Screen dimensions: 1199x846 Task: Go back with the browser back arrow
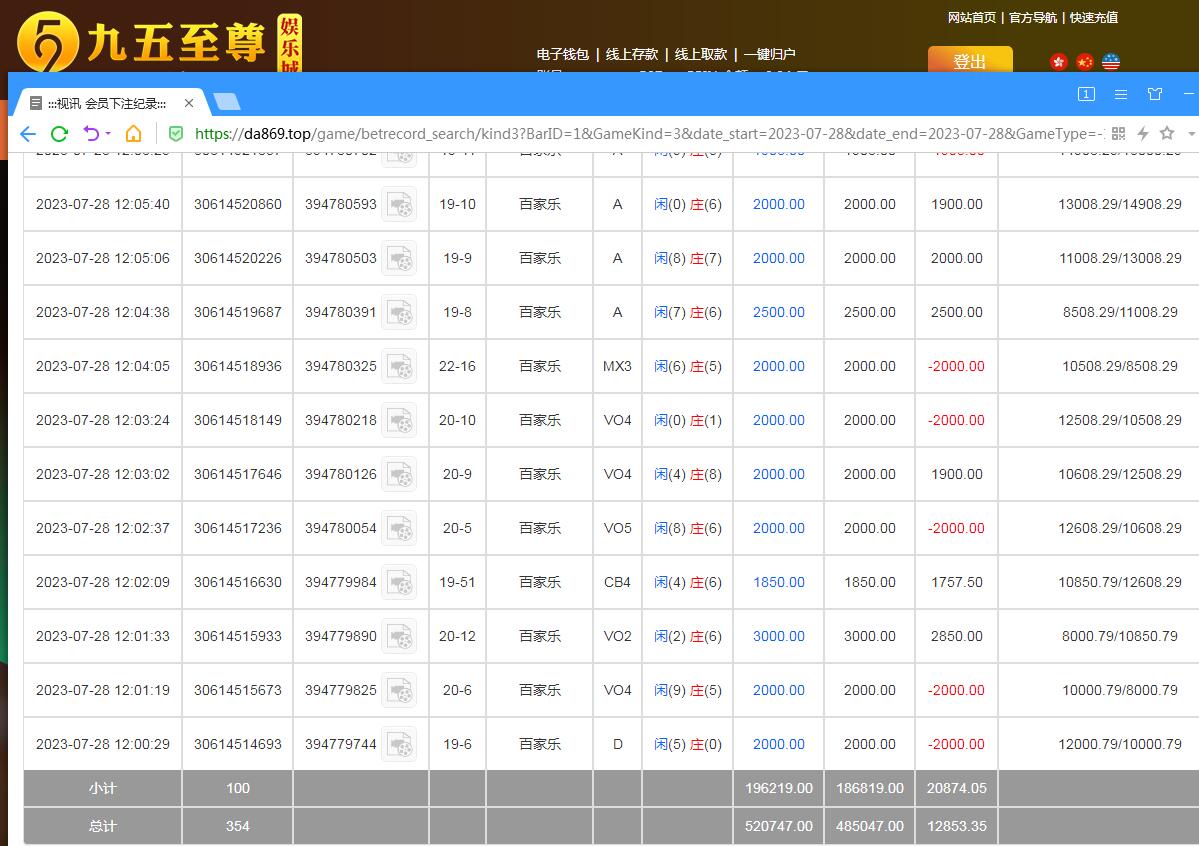[28, 134]
